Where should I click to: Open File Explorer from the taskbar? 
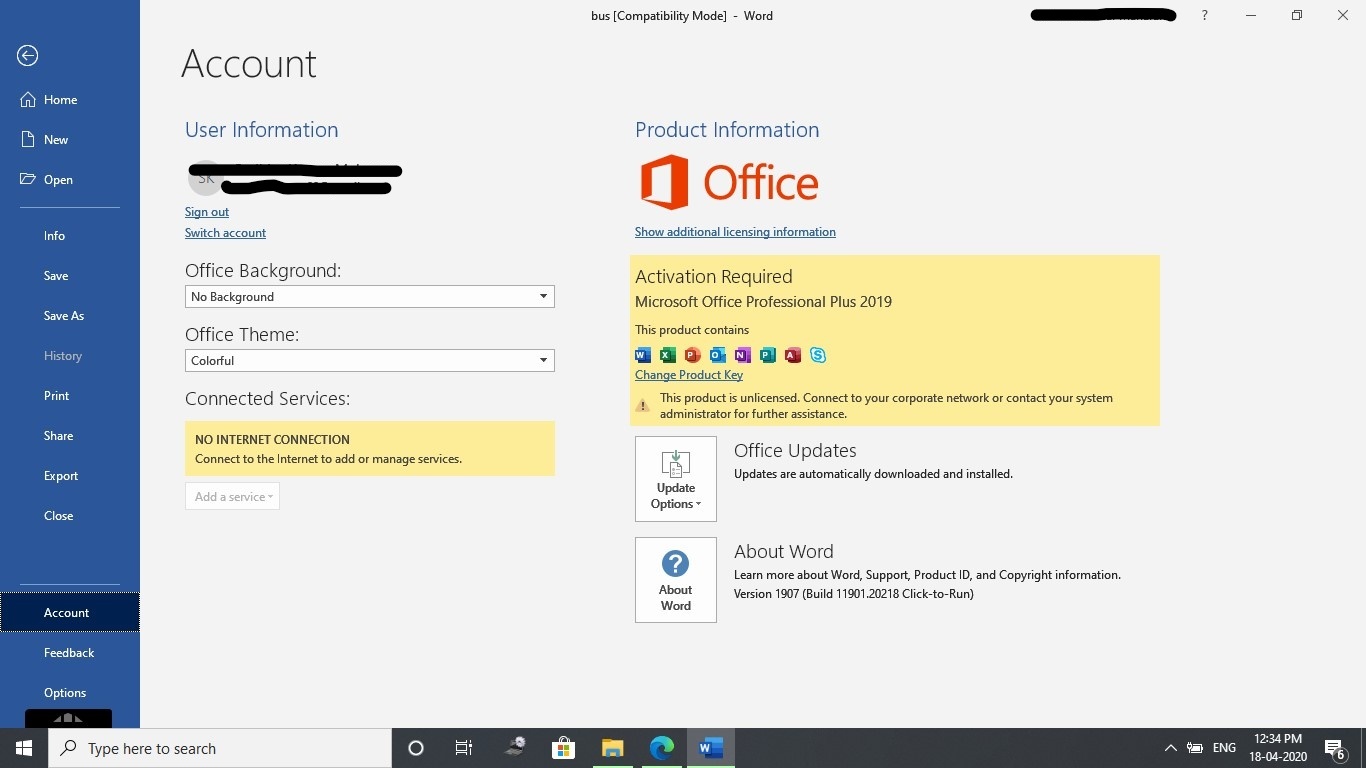[613, 748]
